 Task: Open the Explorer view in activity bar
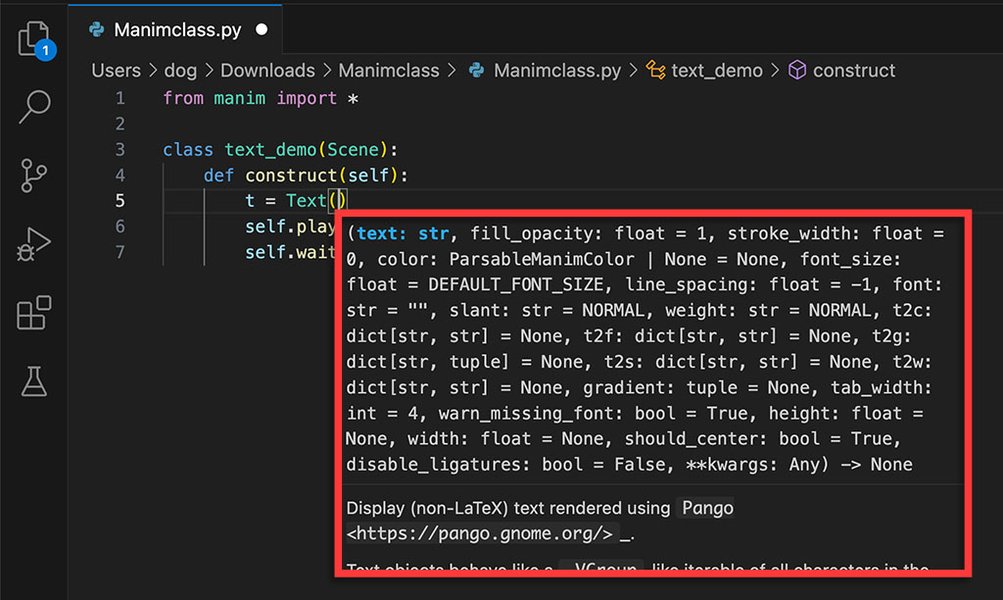tap(35, 39)
